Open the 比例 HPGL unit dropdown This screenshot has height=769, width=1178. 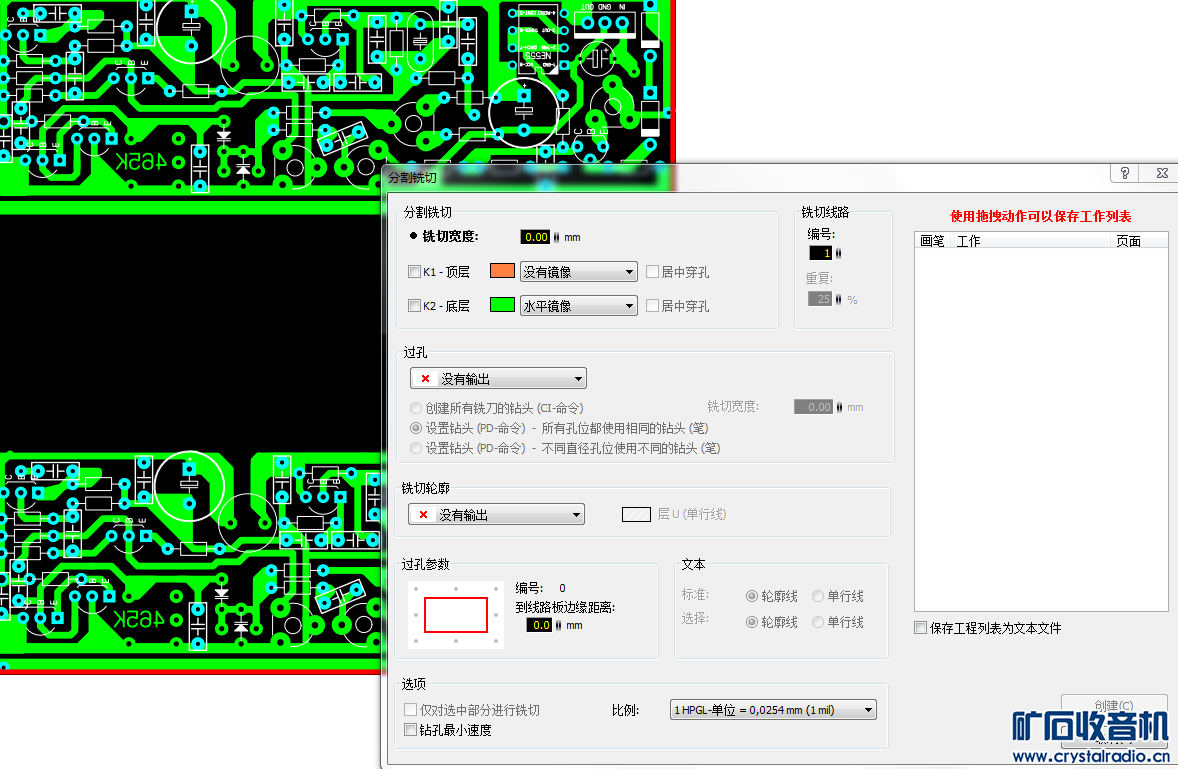coord(773,710)
